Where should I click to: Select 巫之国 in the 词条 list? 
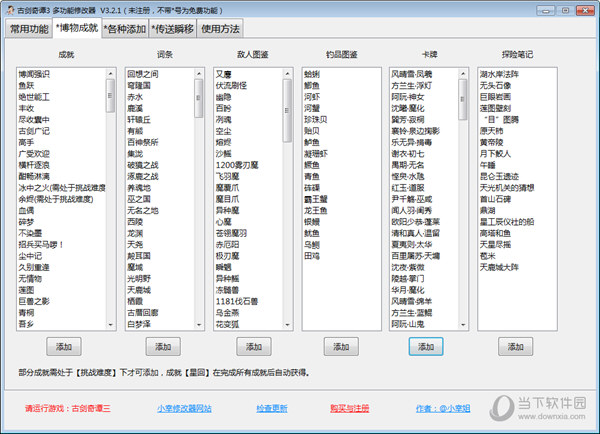click(139, 199)
